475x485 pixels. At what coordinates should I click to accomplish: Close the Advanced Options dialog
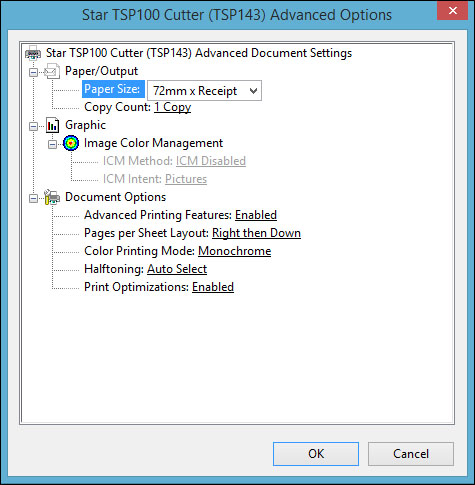(452, 10)
